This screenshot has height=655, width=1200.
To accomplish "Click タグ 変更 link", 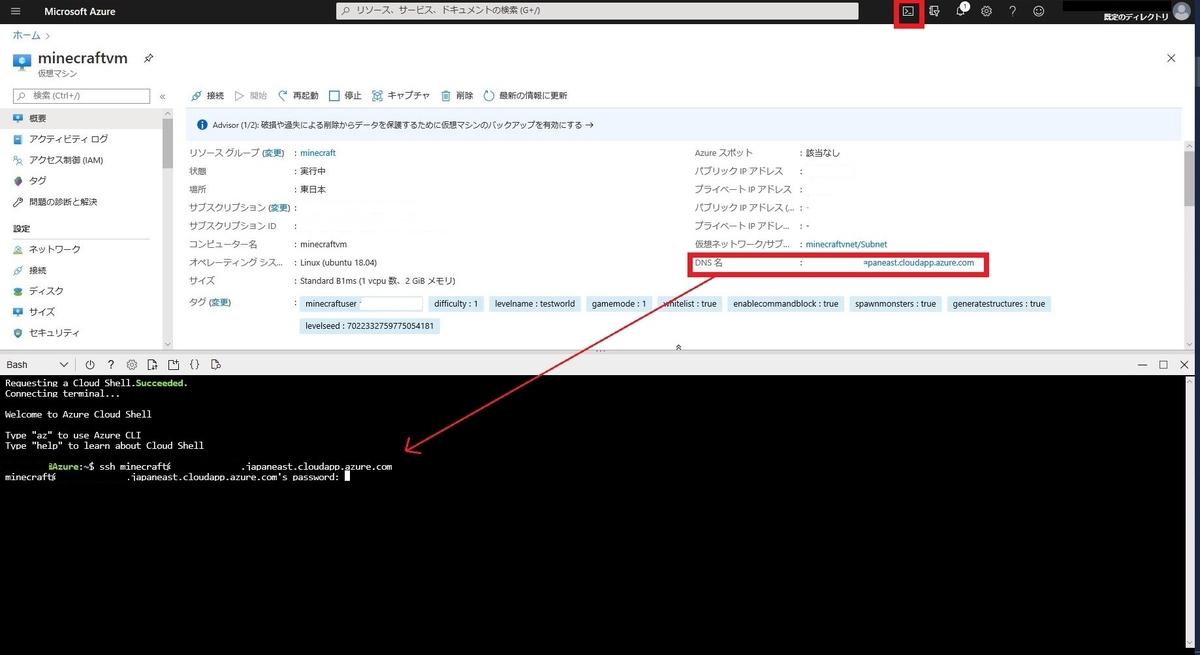I will (x=219, y=302).
